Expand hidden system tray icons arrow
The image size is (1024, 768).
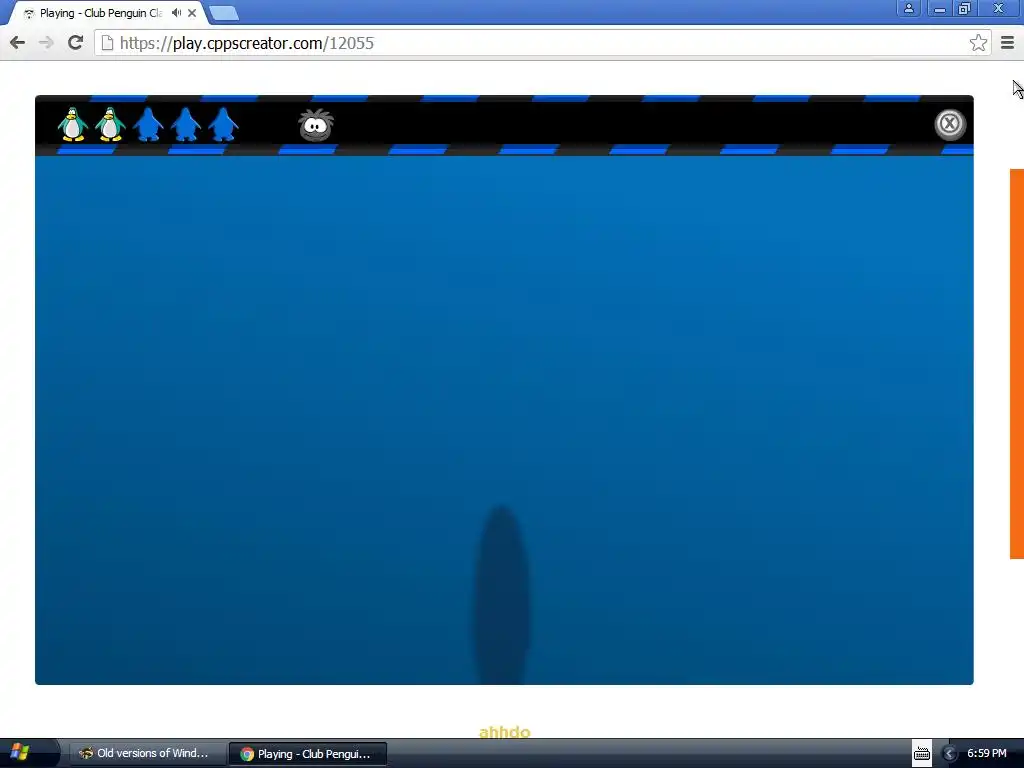point(949,754)
